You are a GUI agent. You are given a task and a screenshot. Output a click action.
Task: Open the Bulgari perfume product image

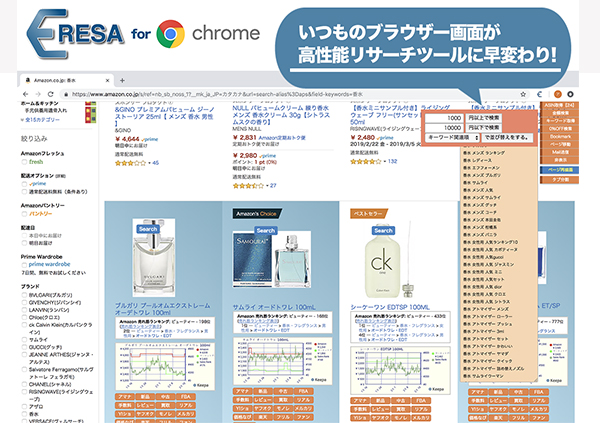tap(154, 258)
